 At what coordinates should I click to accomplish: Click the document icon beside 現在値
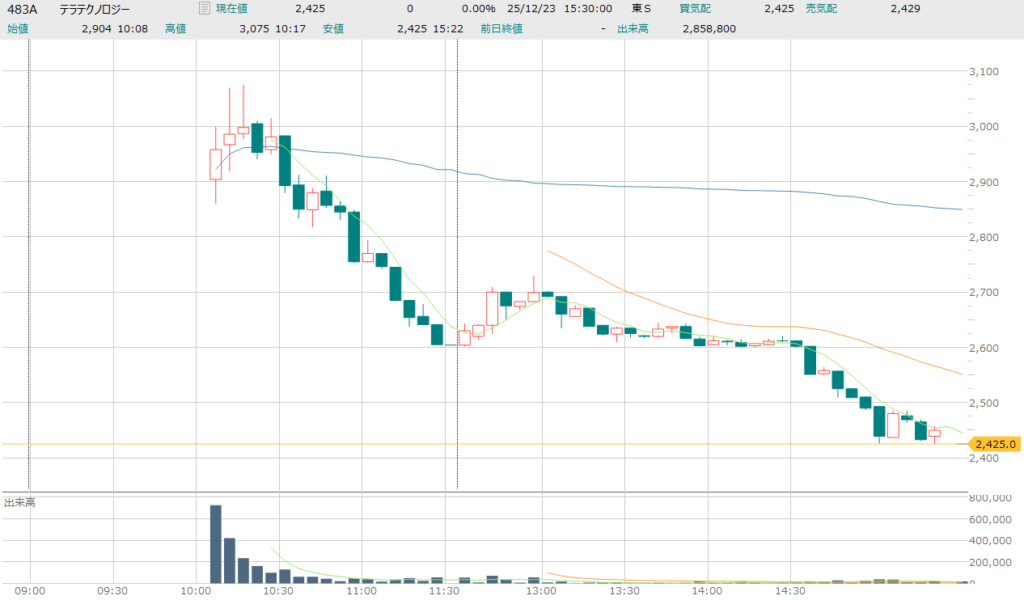coord(204,9)
